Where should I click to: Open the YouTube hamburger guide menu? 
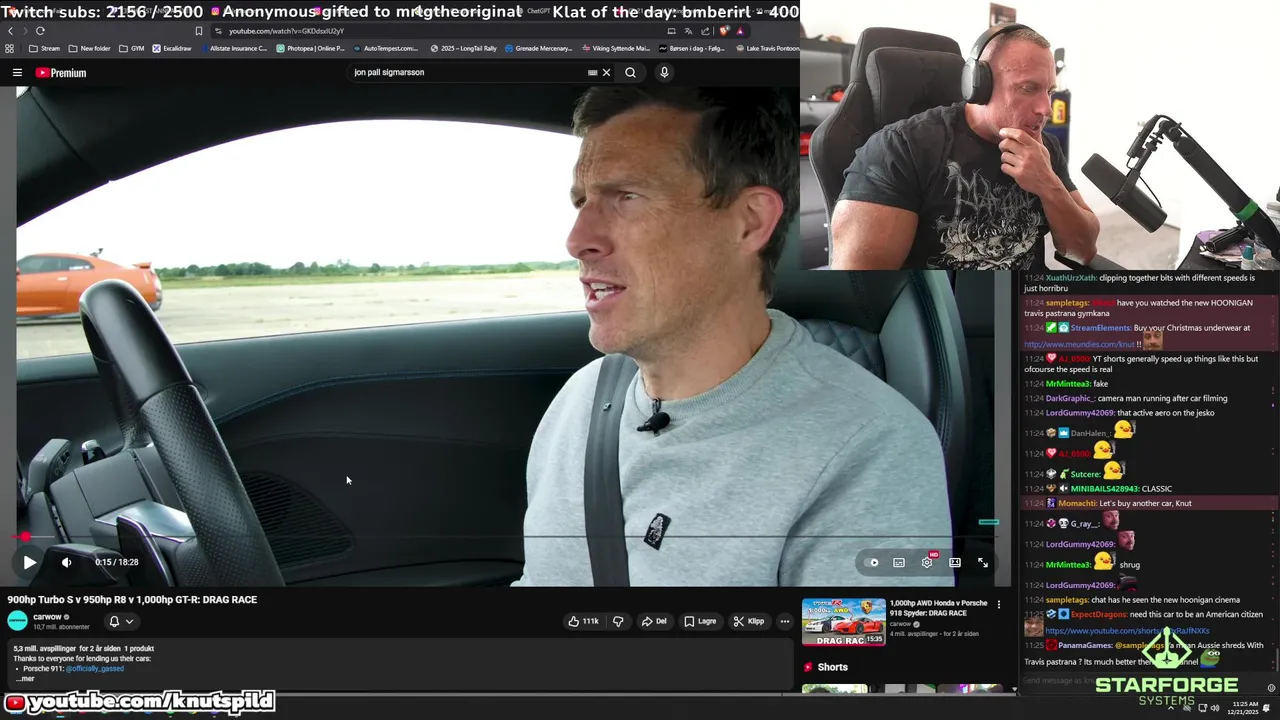(17, 73)
